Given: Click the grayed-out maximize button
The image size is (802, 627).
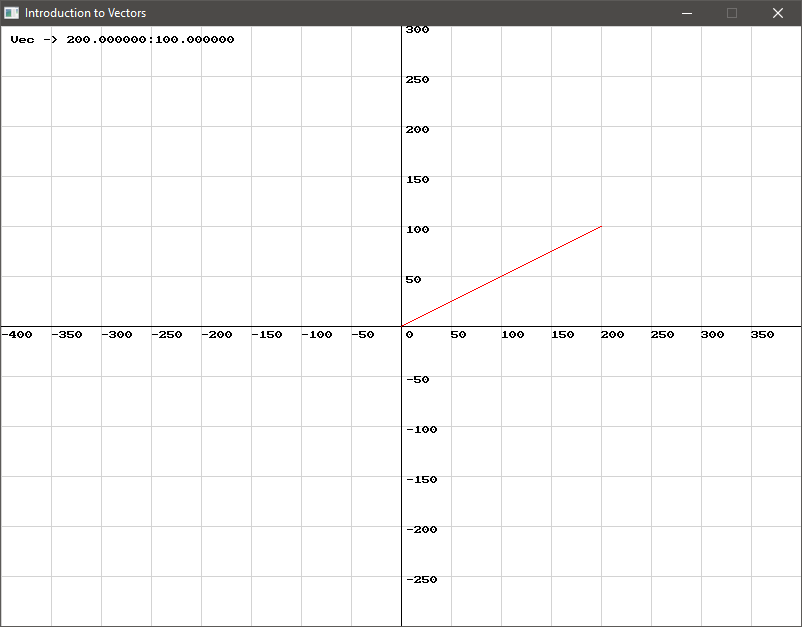Looking at the screenshot, I should click(x=732, y=13).
